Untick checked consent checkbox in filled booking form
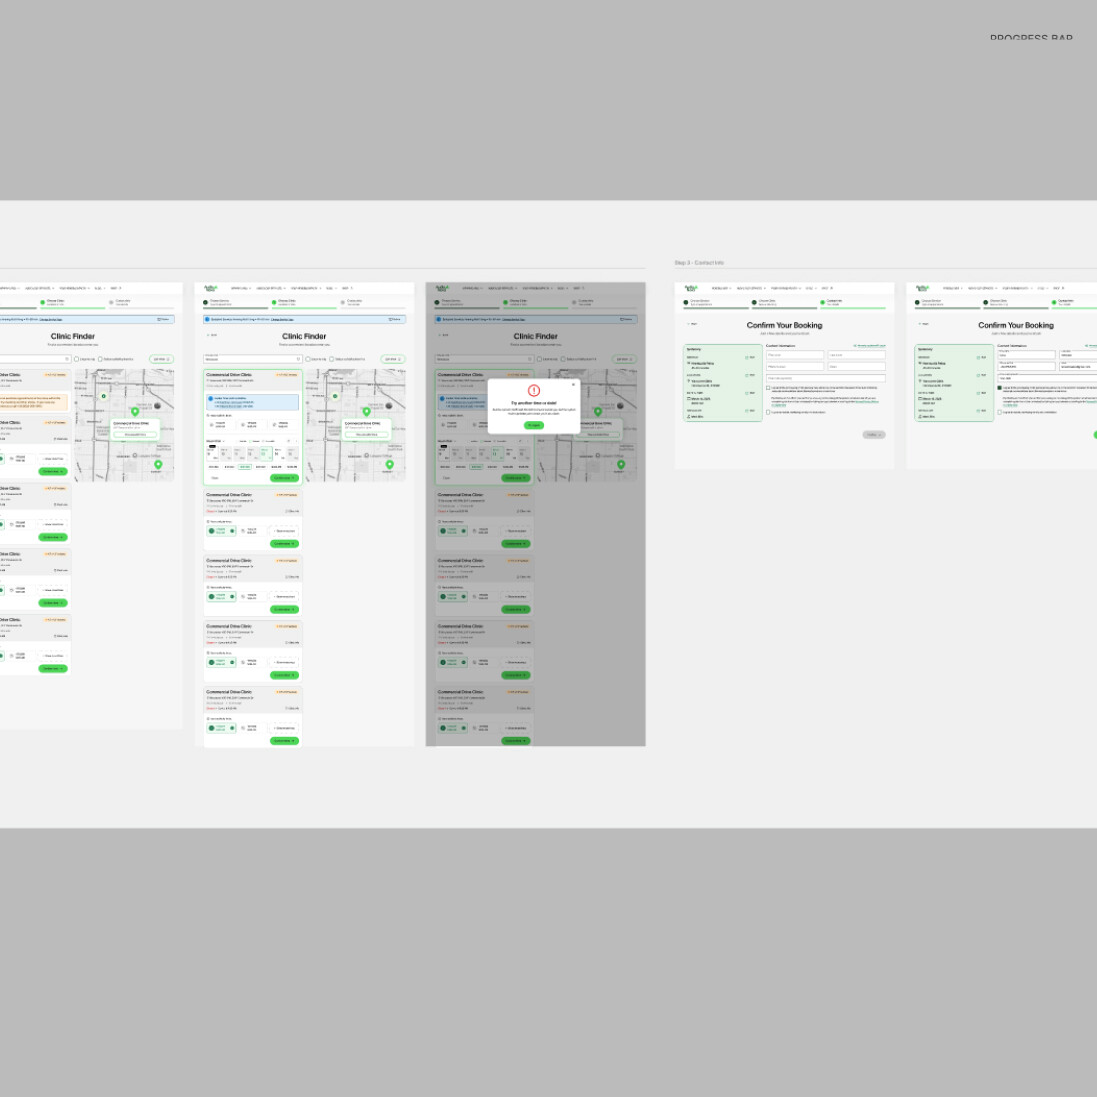1097x1097 pixels. [x=1000, y=388]
